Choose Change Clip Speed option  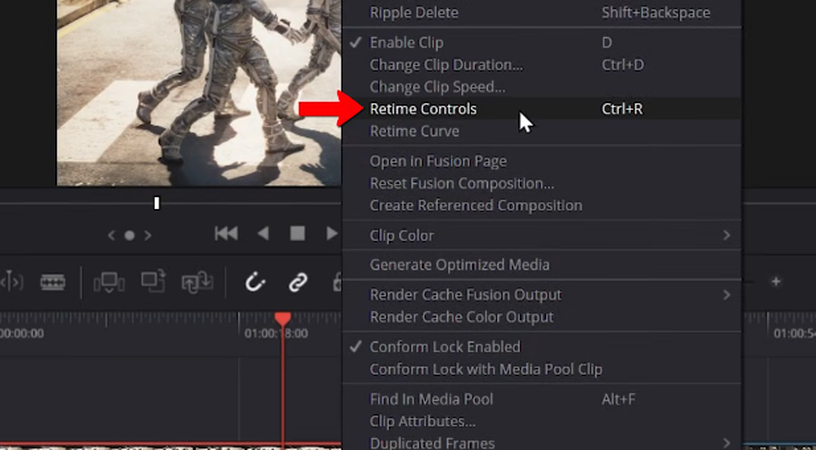541,87
